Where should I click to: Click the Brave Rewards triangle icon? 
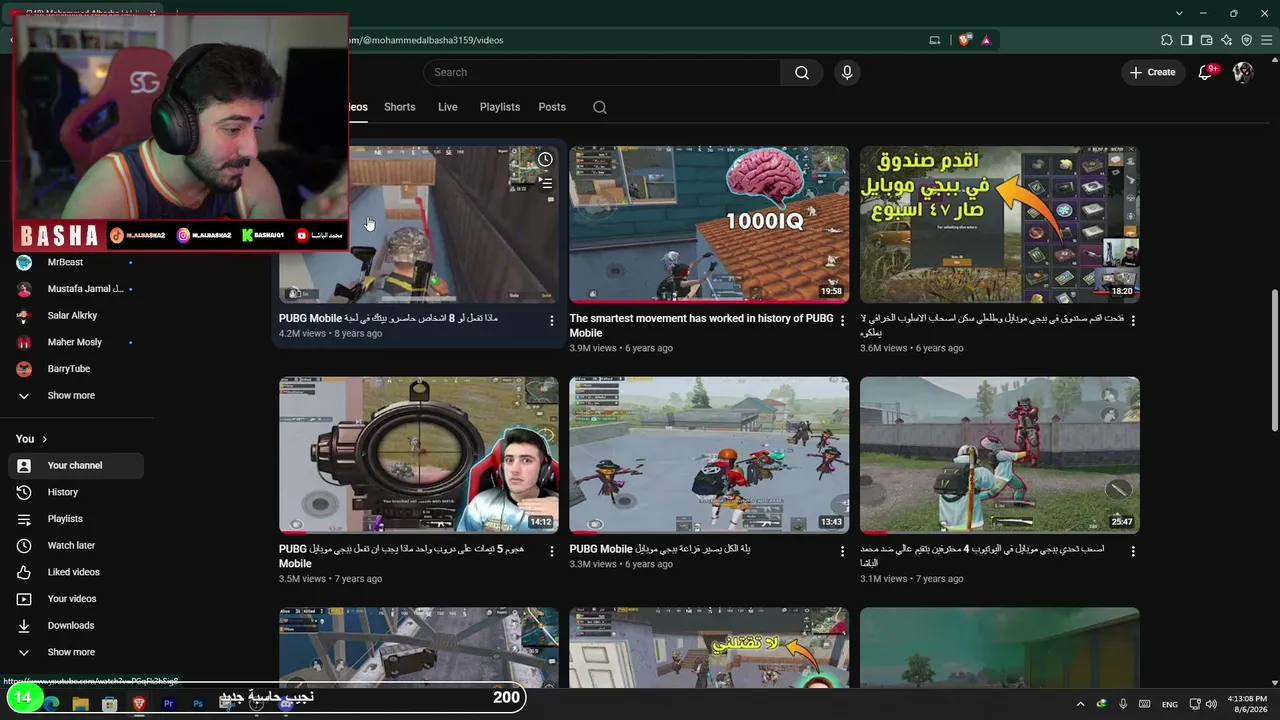tap(986, 40)
